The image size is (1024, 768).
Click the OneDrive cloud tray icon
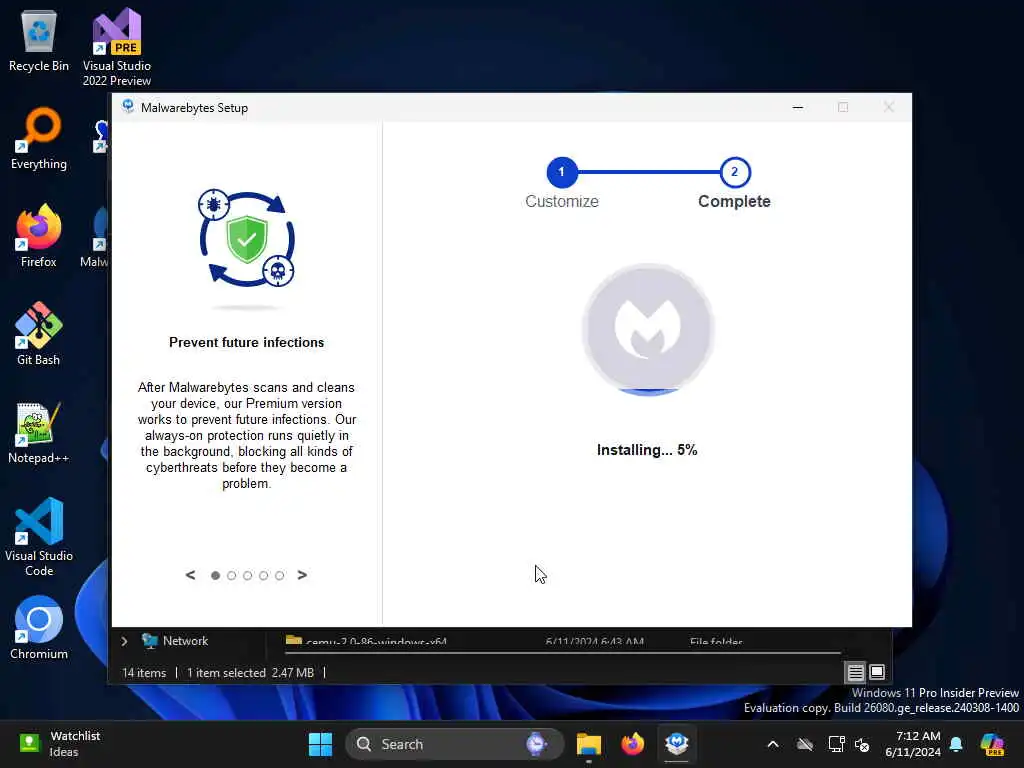805,744
